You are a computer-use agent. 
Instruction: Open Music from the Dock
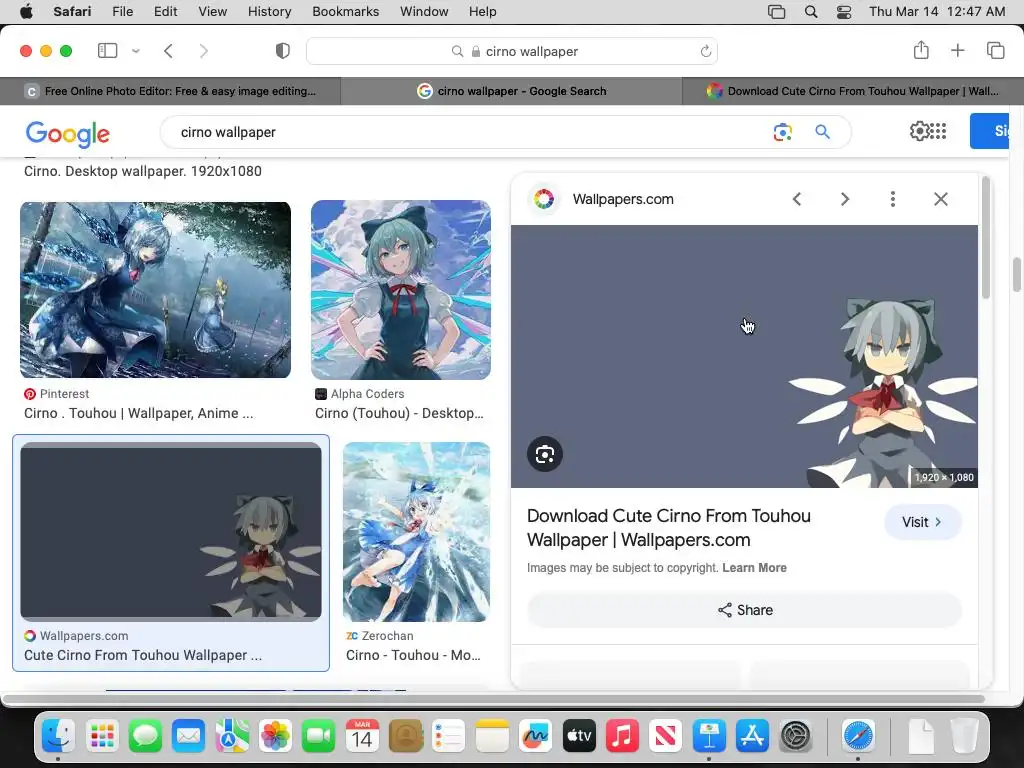click(622, 736)
